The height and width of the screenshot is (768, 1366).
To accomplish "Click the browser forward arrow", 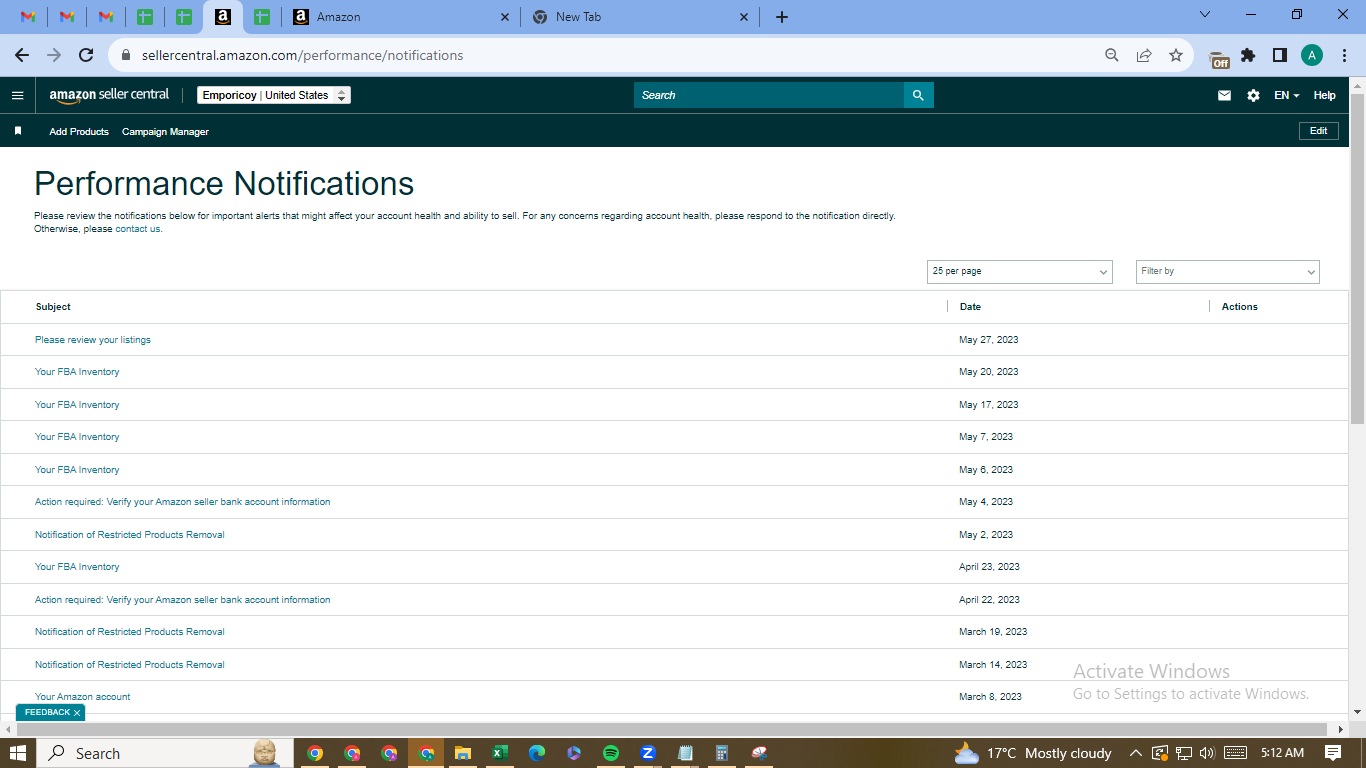I will coord(54,55).
